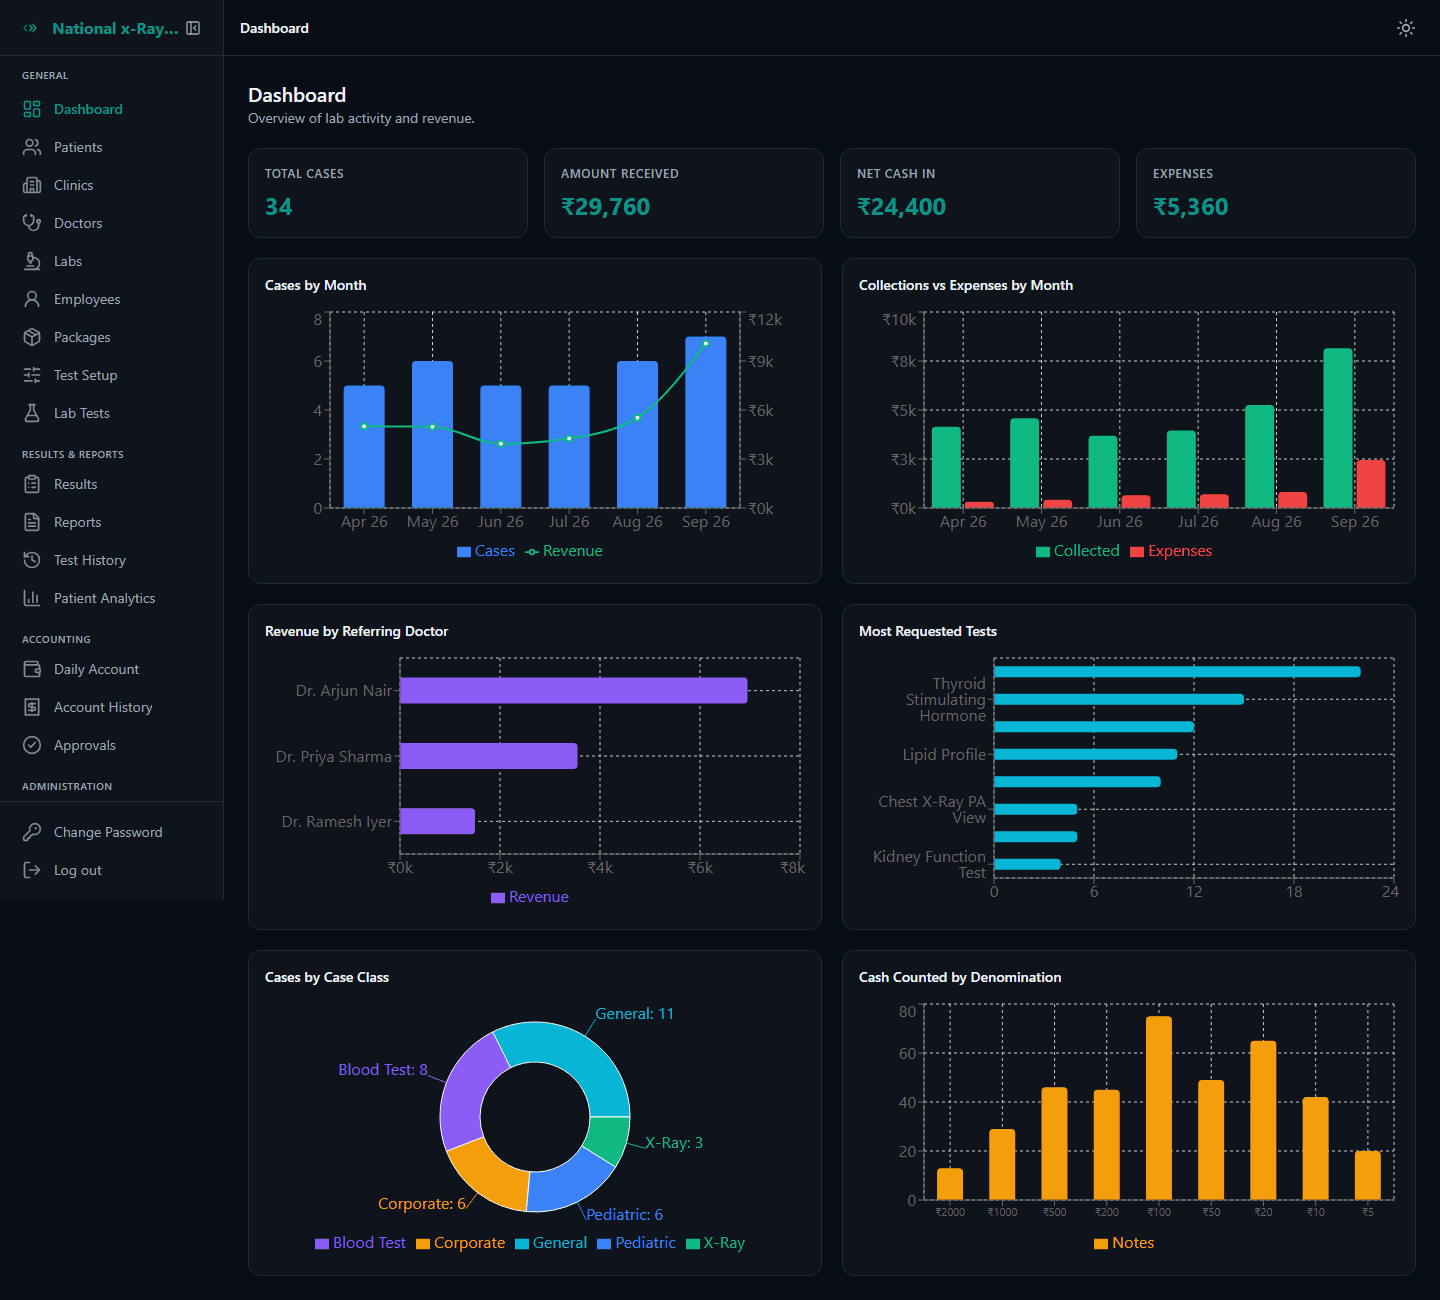Click the Dr. Priya Sharma revenue bar

[488, 756]
